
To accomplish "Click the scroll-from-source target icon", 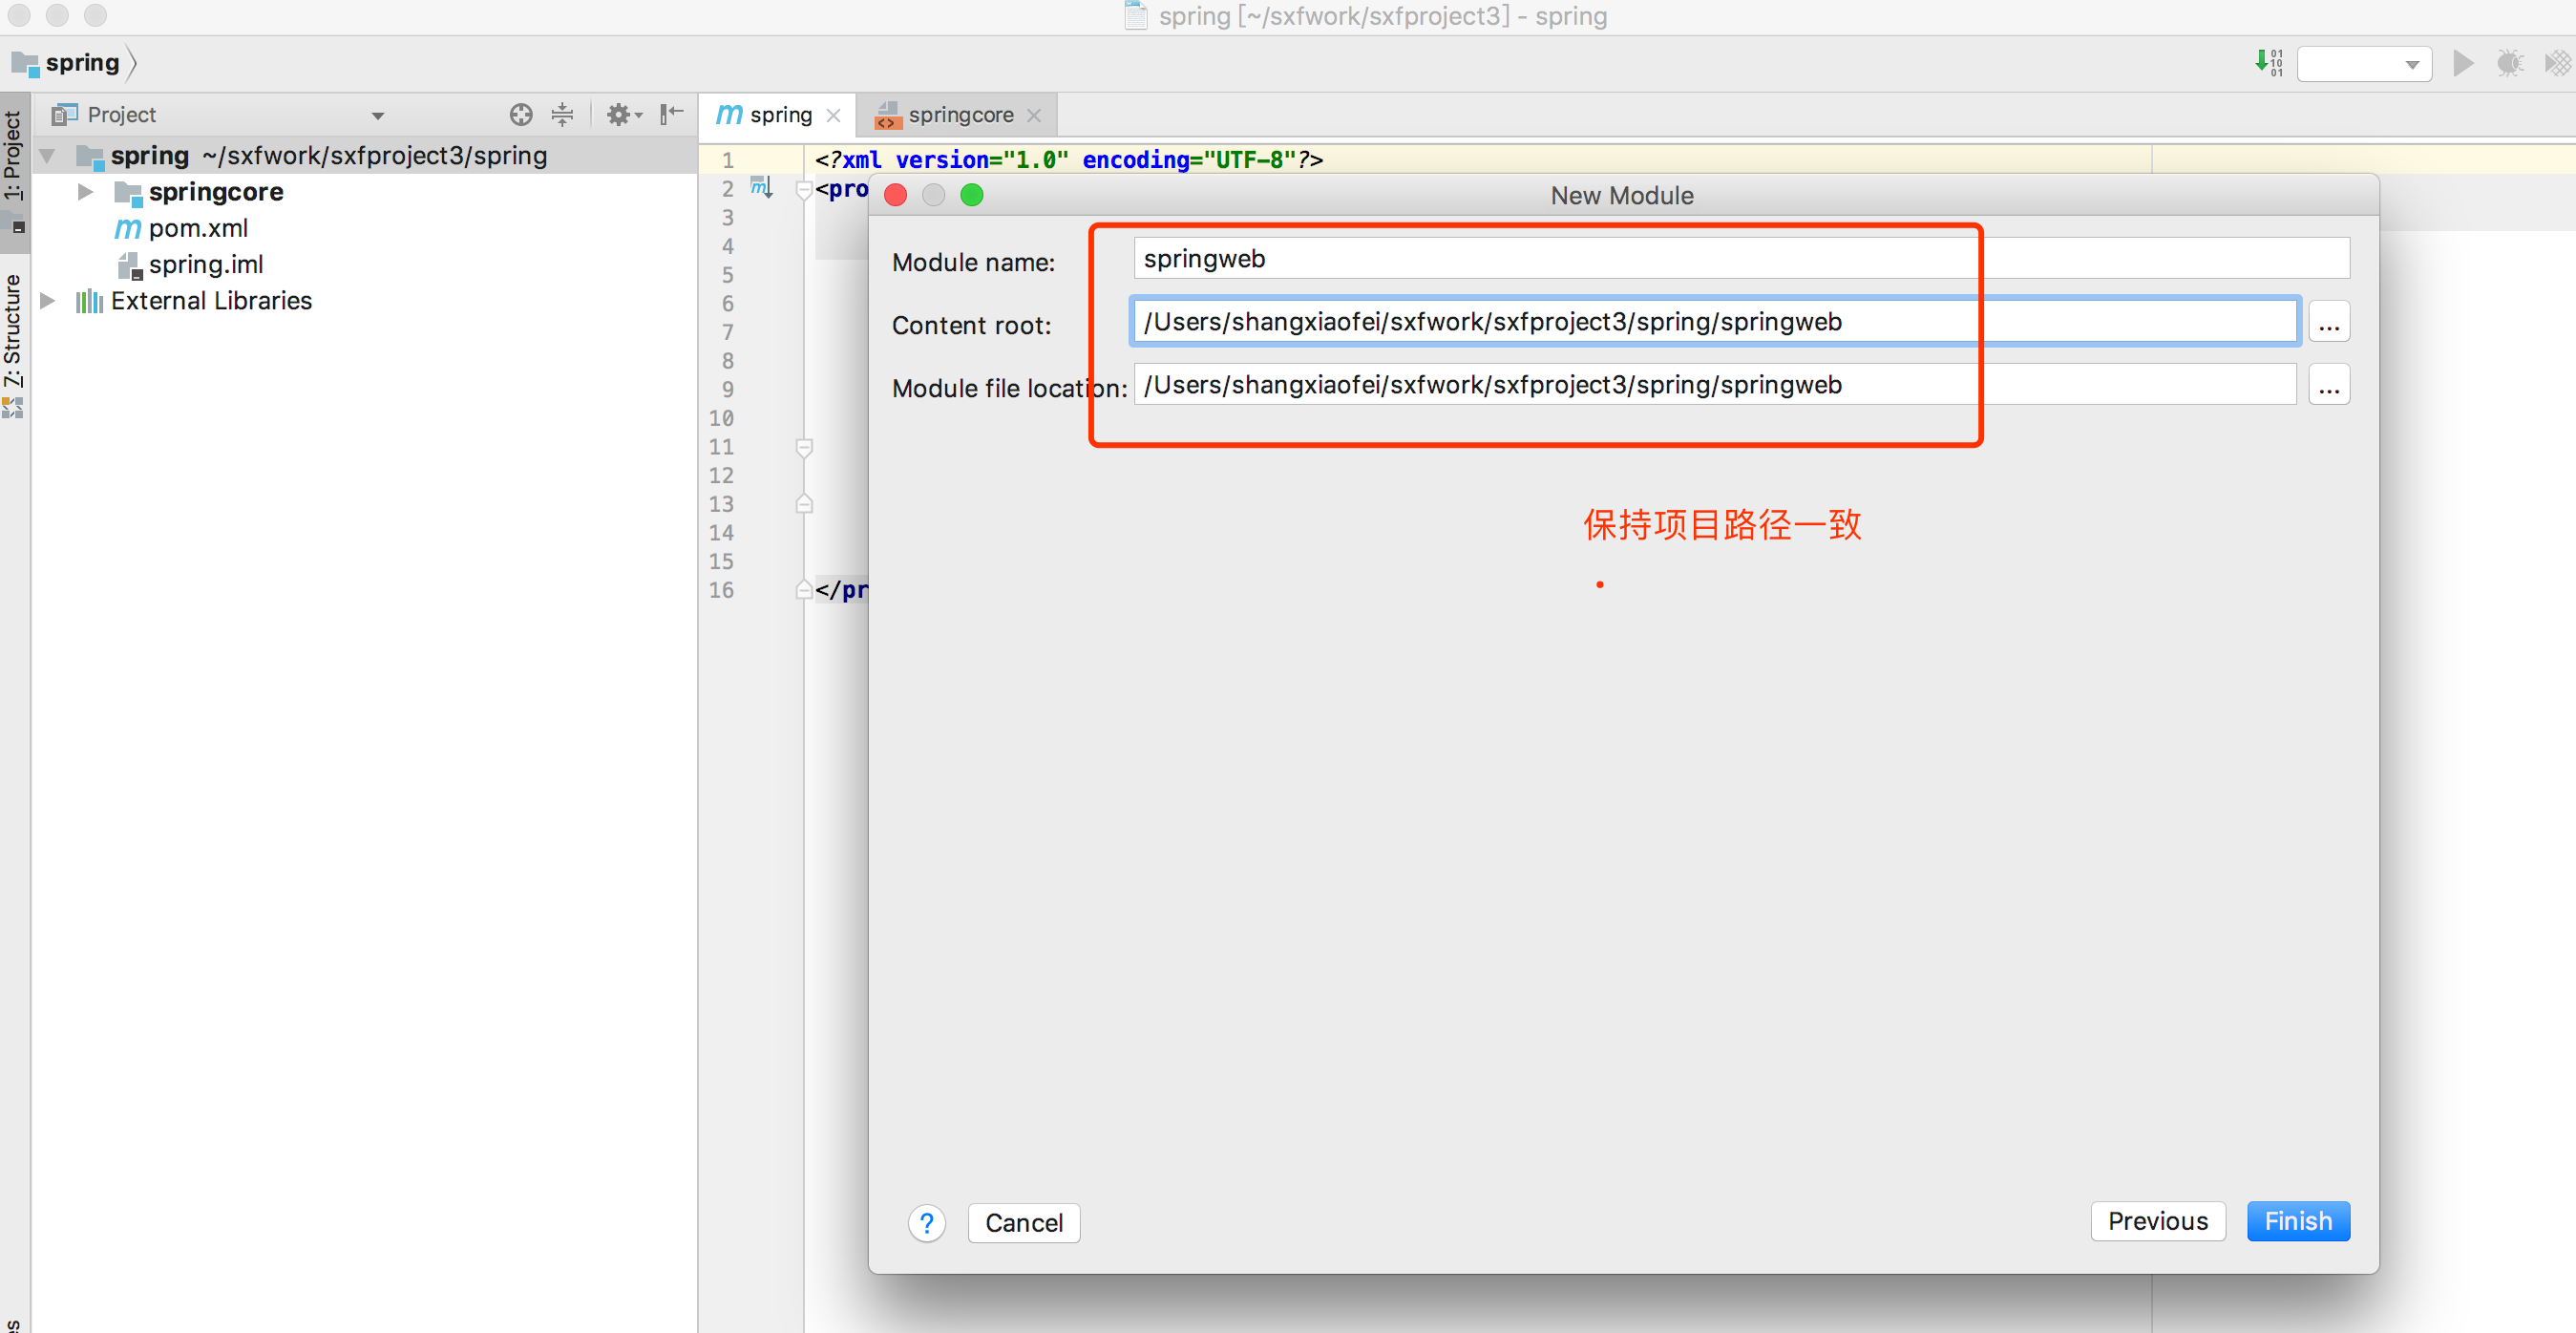I will (520, 115).
